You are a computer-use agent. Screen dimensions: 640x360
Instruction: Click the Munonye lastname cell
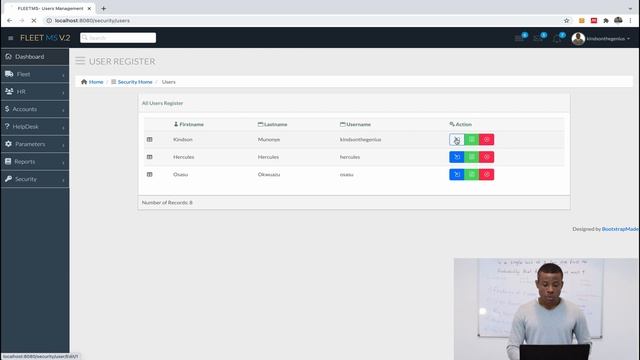[x=269, y=140]
